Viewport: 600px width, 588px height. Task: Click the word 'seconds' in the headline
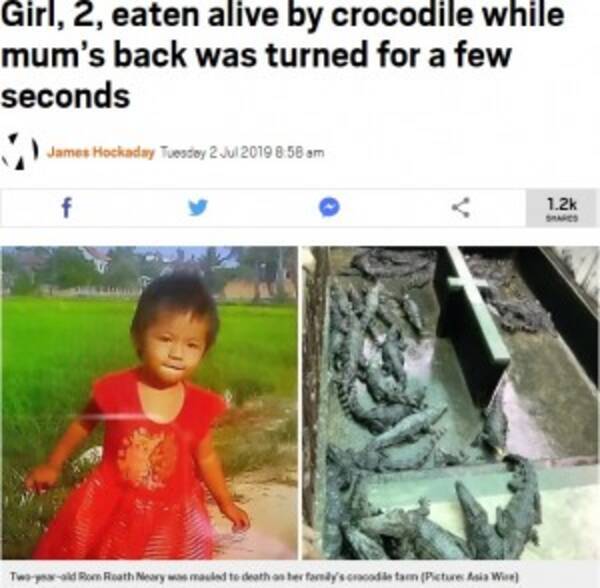point(66,95)
